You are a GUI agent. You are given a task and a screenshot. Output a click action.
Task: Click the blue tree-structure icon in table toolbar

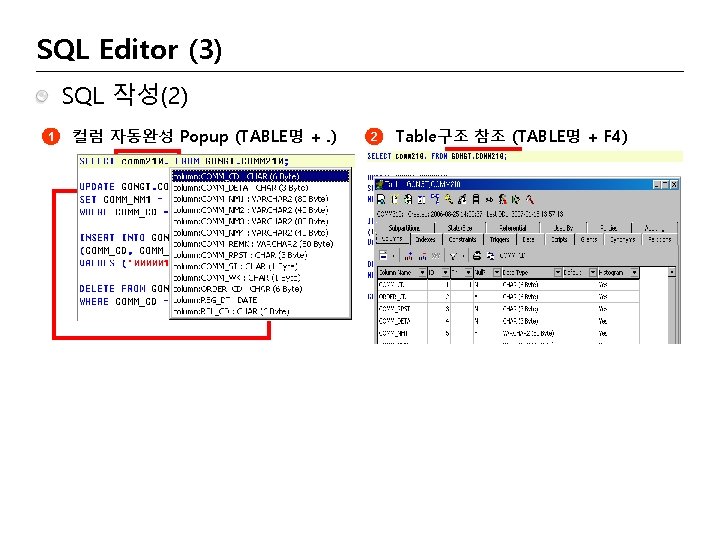(435, 199)
